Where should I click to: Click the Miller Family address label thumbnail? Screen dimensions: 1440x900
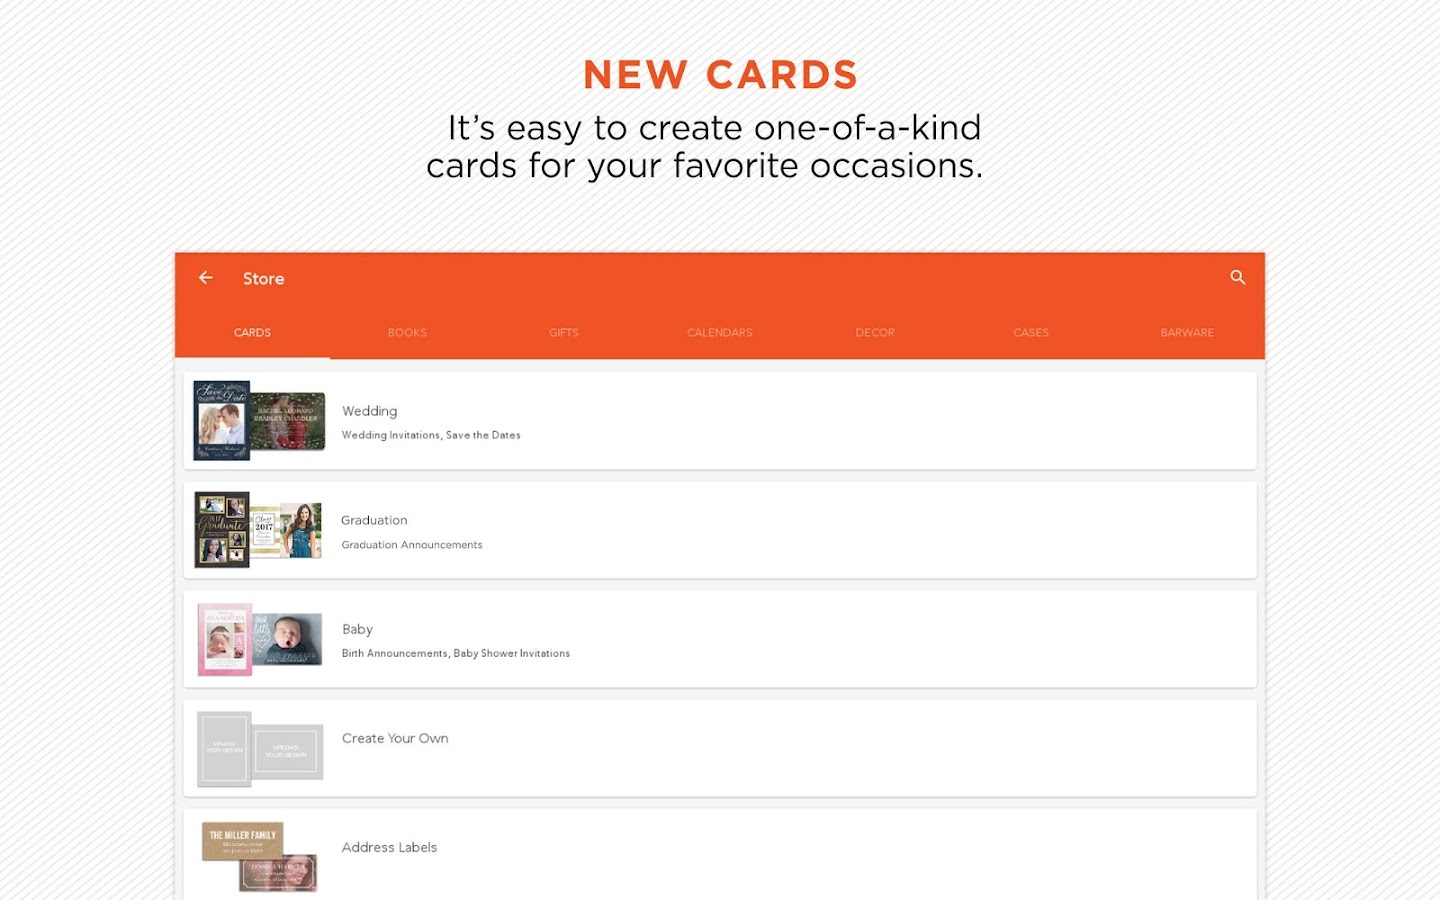click(x=260, y=857)
